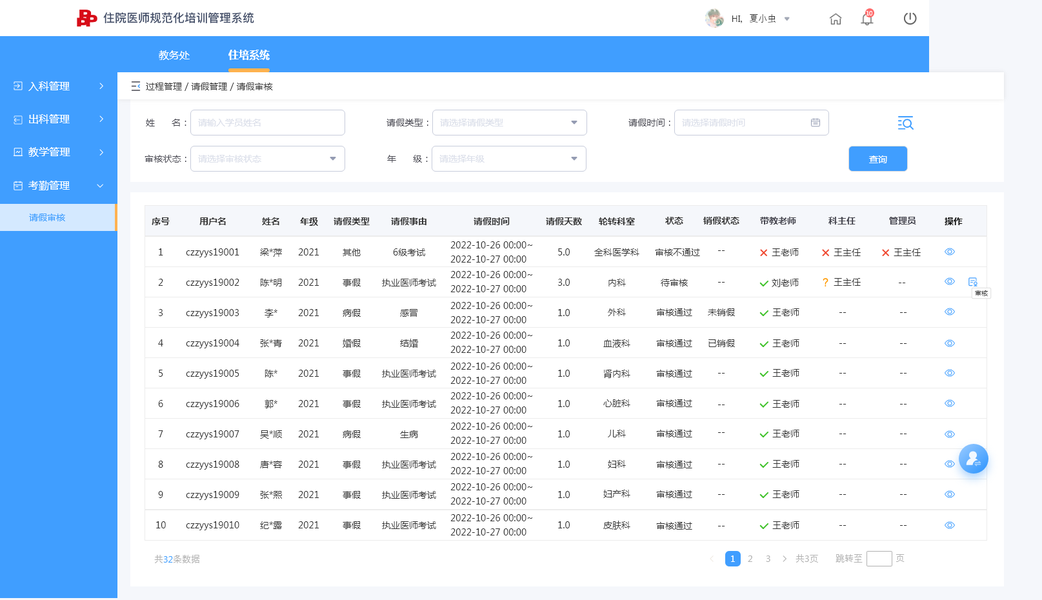Image resolution: width=1042 pixels, height=600 pixels.
Task: Click the advanced search filter icon
Action: [x=905, y=123]
